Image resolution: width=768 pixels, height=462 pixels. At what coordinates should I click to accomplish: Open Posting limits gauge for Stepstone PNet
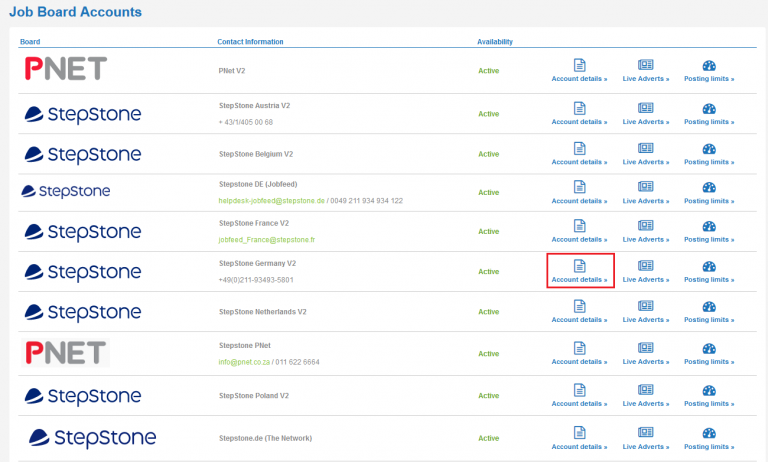tap(709, 348)
